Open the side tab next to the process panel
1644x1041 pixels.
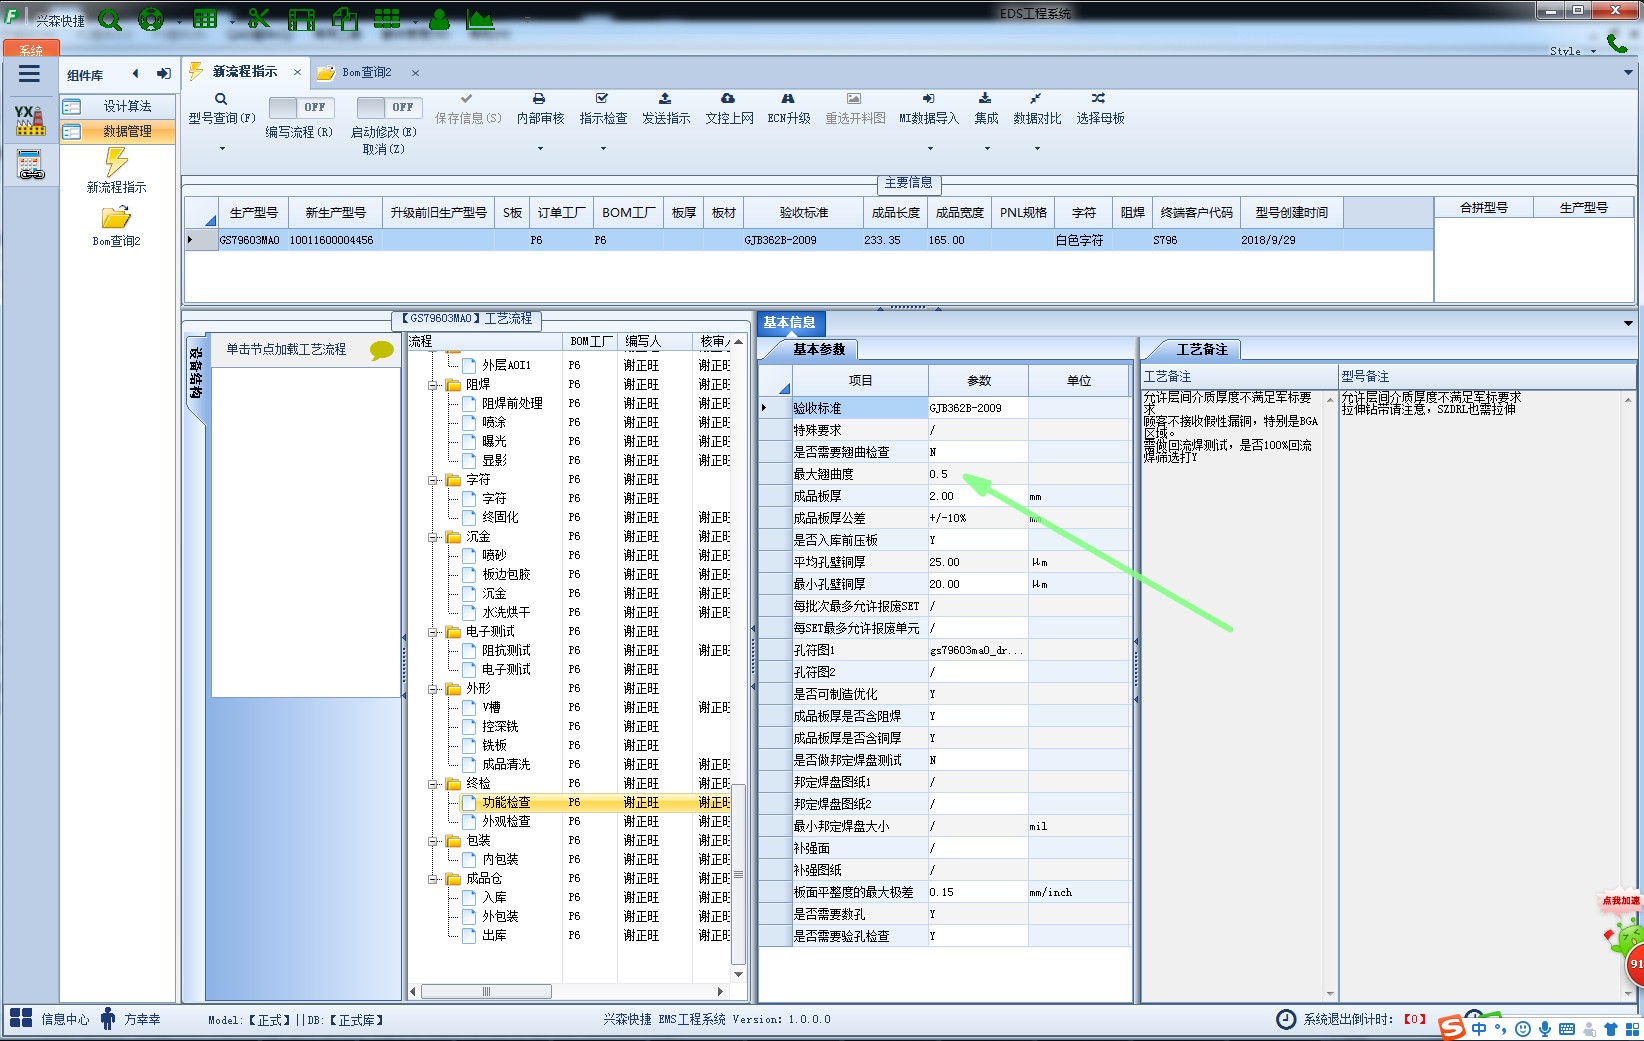(x=195, y=373)
